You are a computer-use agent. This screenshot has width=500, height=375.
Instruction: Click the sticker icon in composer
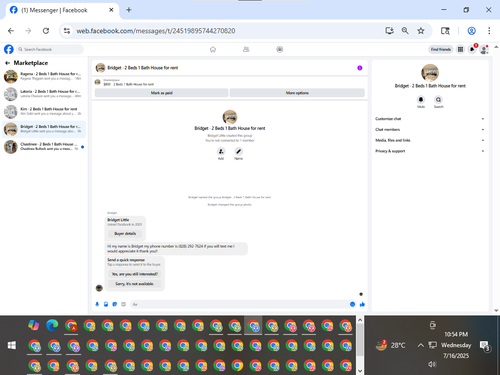[115, 304]
